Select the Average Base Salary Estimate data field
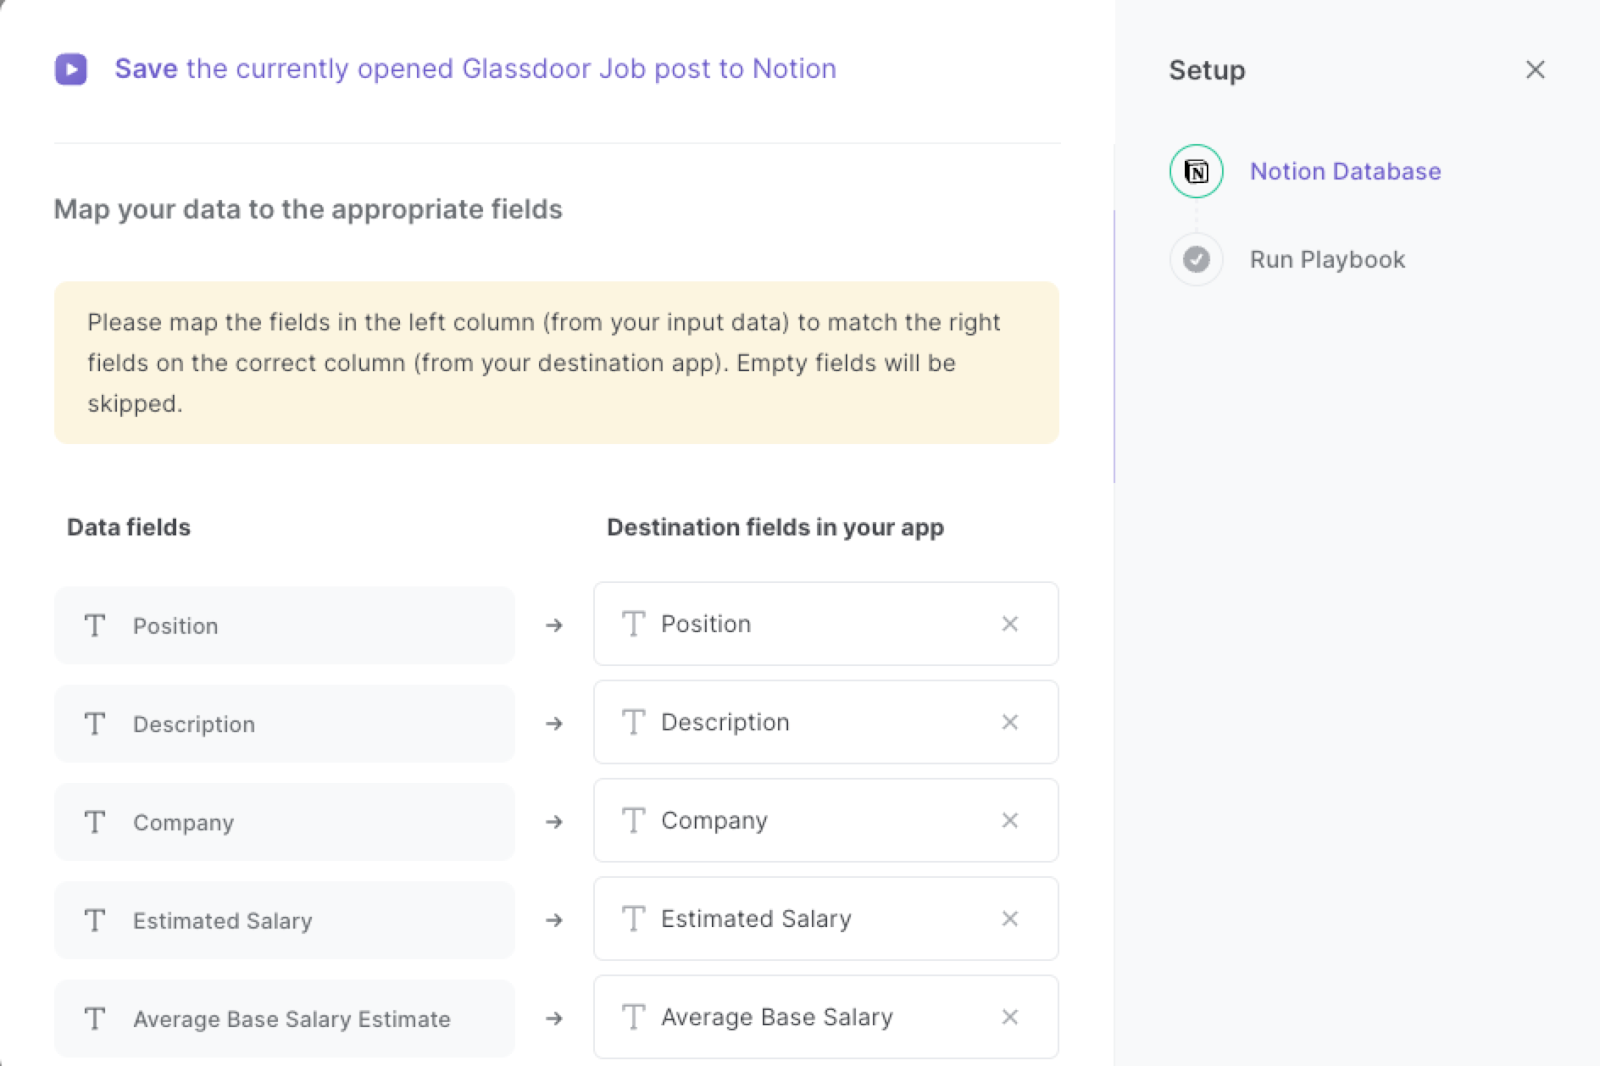The width and height of the screenshot is (1600, 1066). click(x=284, y=1019)
